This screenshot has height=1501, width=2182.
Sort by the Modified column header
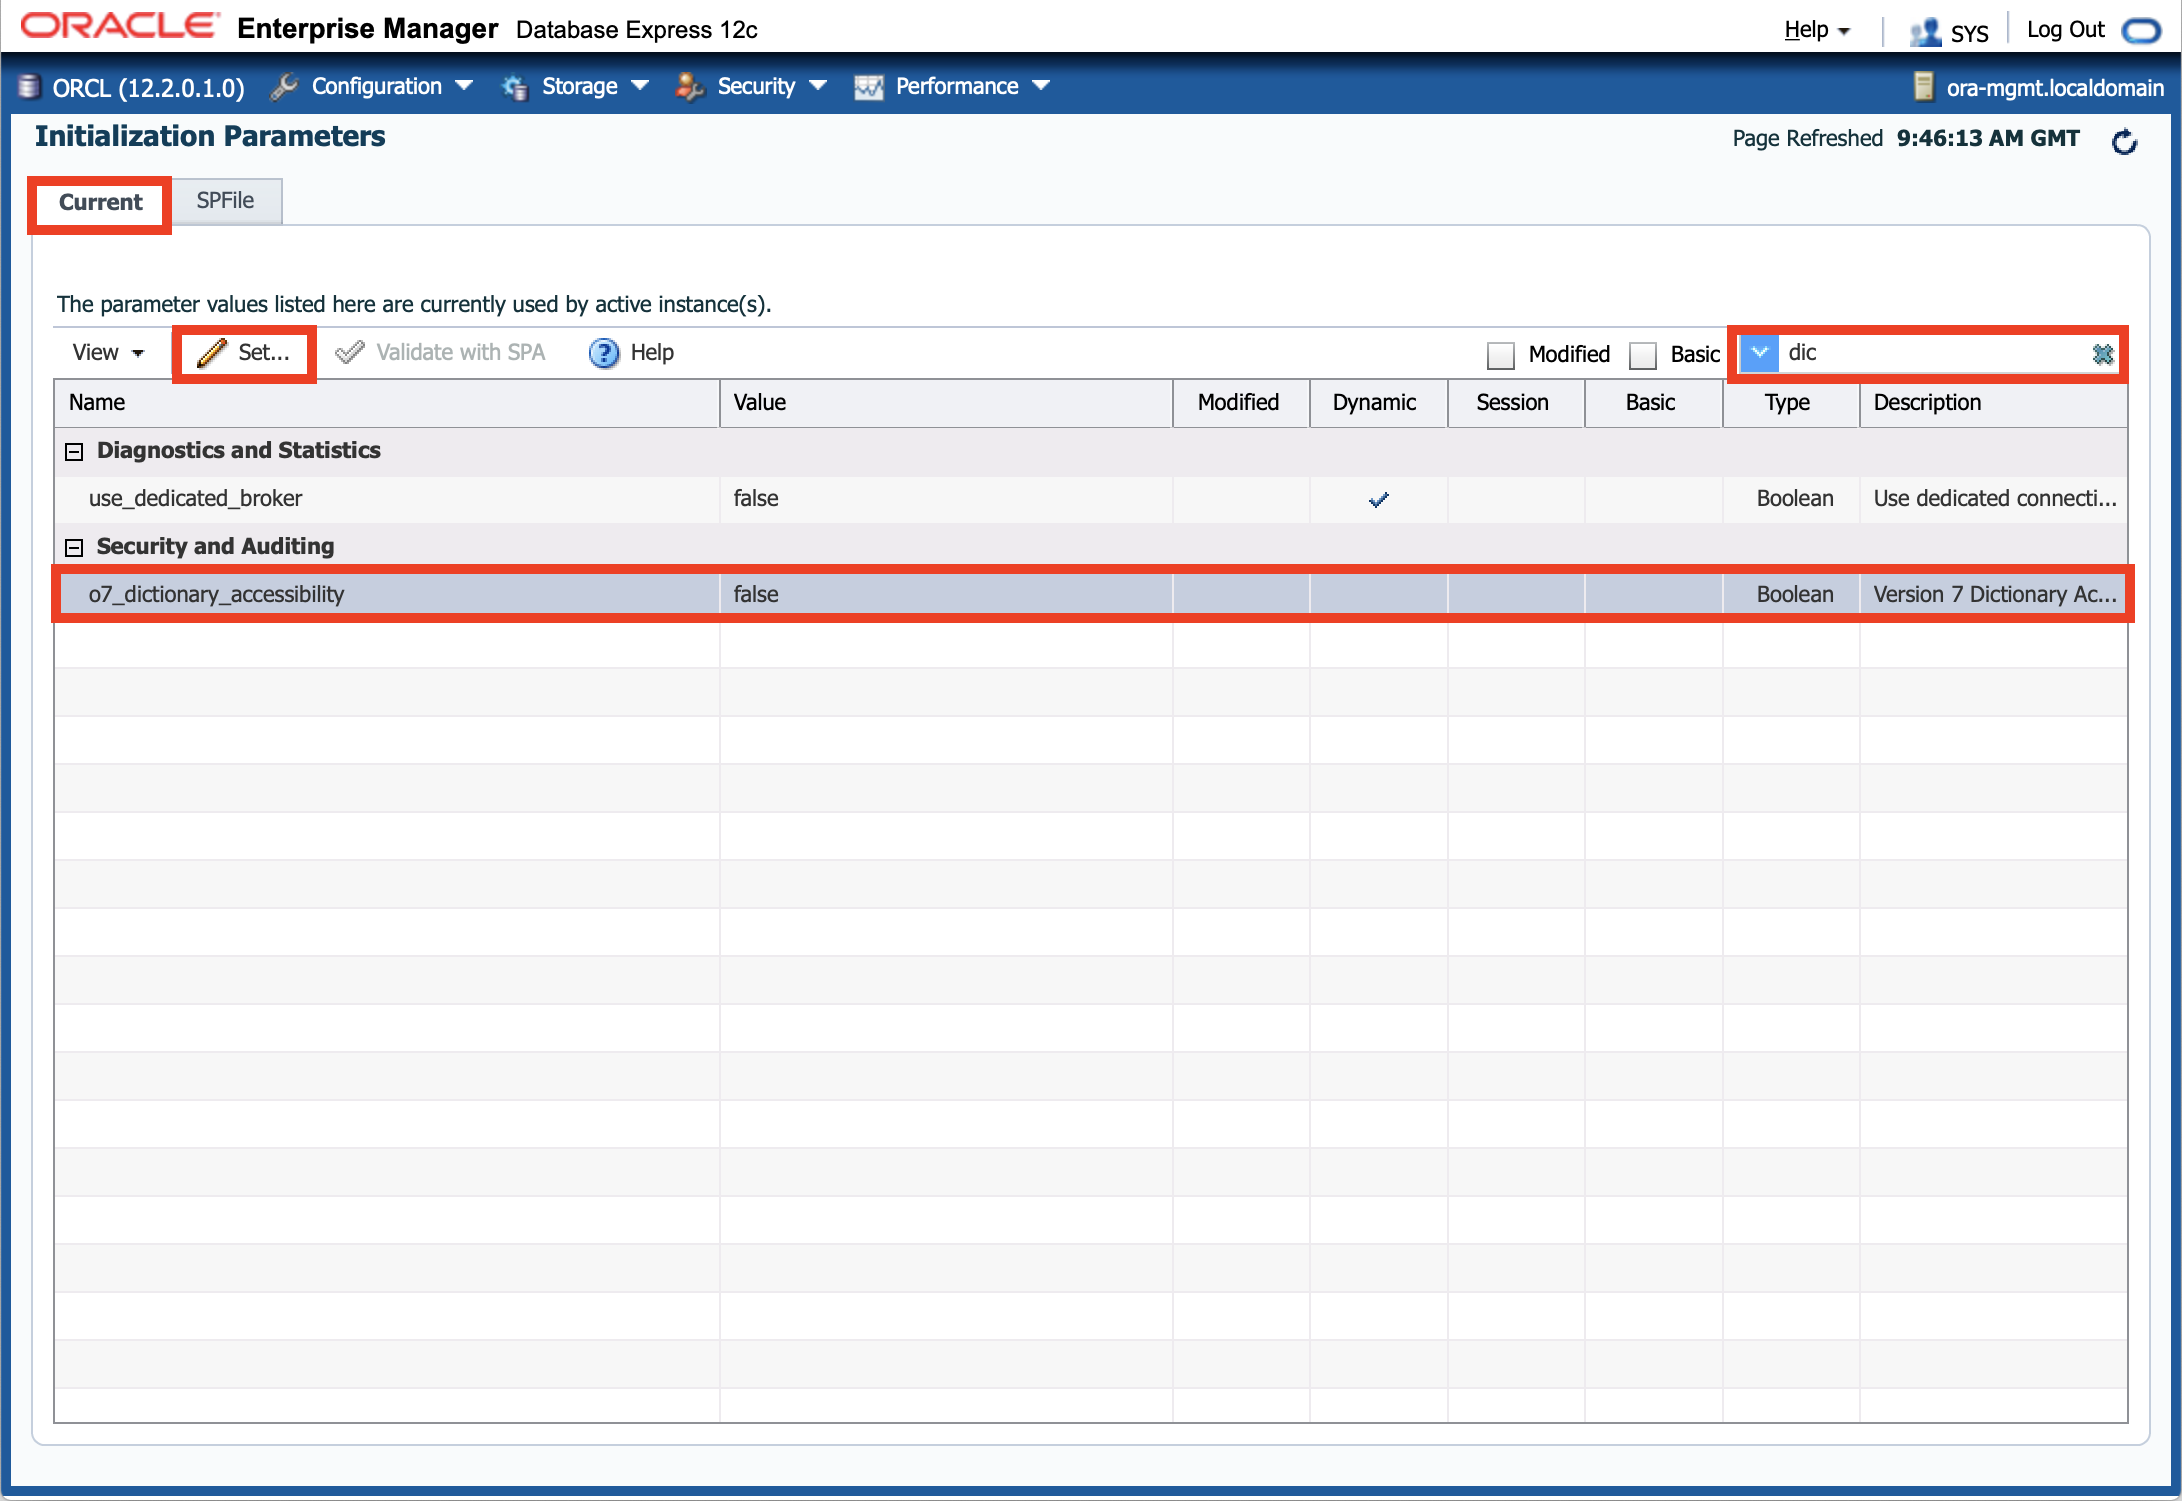tap(1241, 403)
